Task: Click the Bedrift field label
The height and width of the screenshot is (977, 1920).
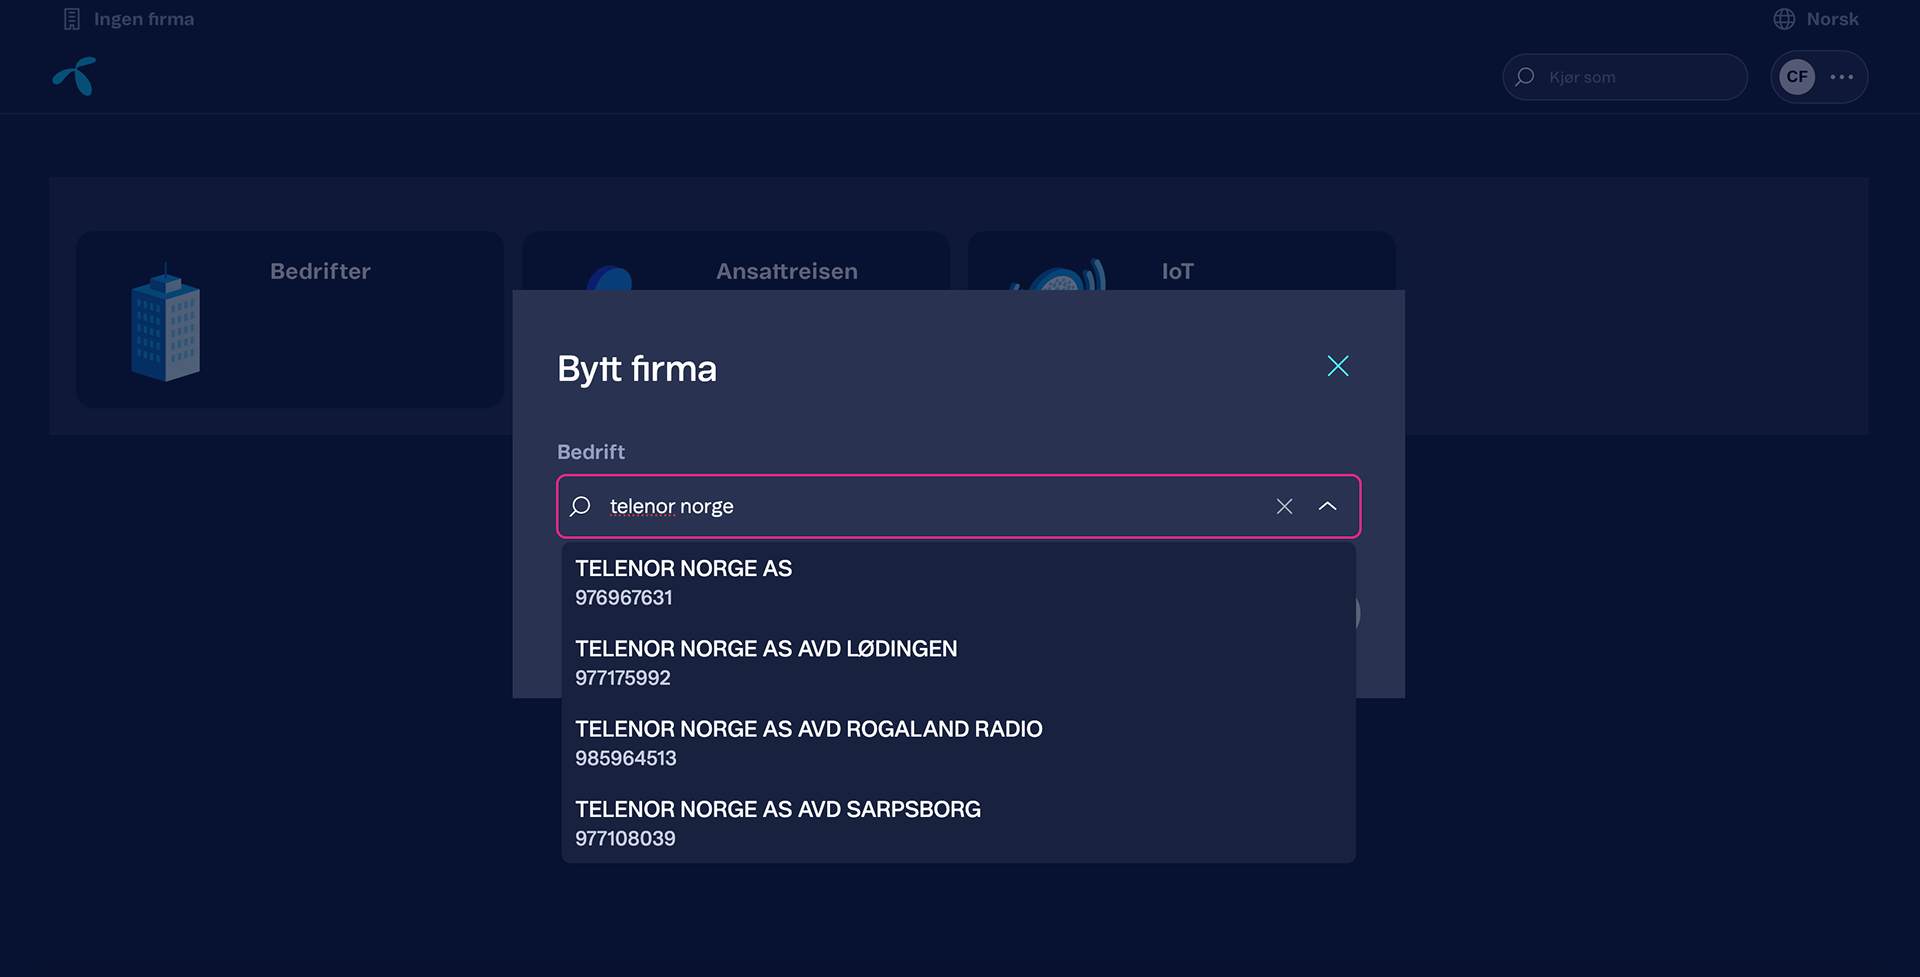Action: point(591,452)
